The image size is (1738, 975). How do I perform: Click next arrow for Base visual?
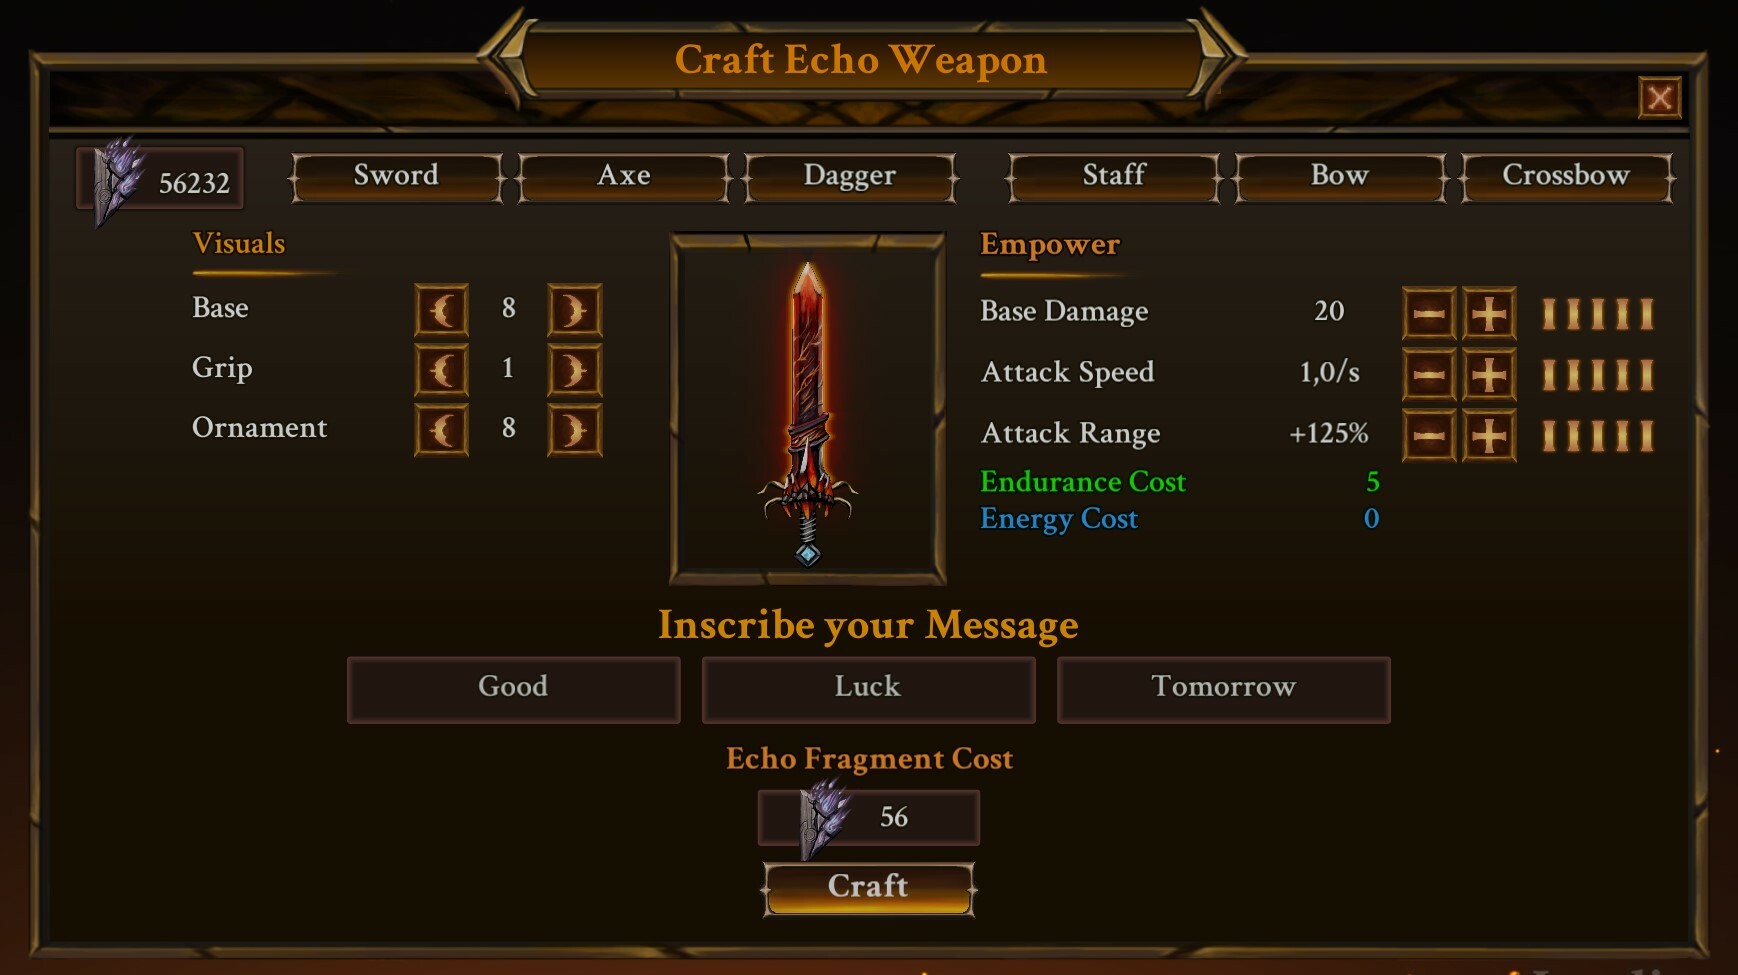click(x=575, y=310)
